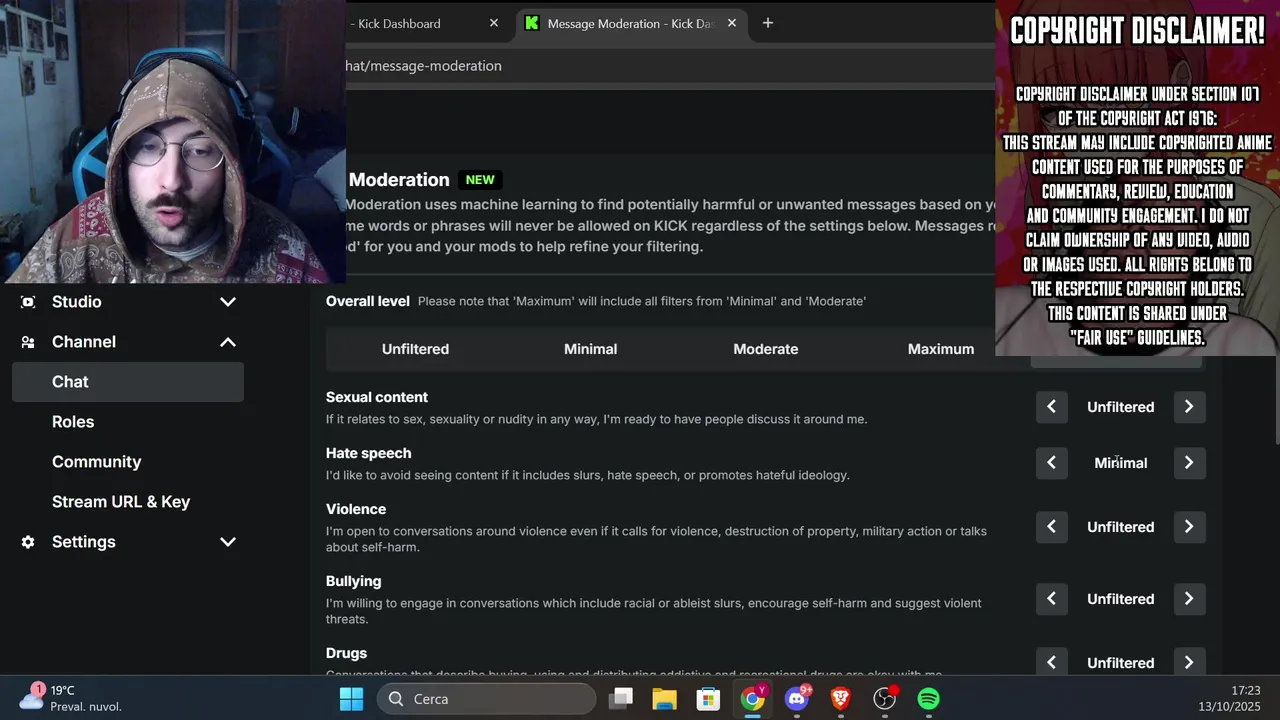
Task: Increase Violence filter with right arrow
Action: pos(1189,527)
